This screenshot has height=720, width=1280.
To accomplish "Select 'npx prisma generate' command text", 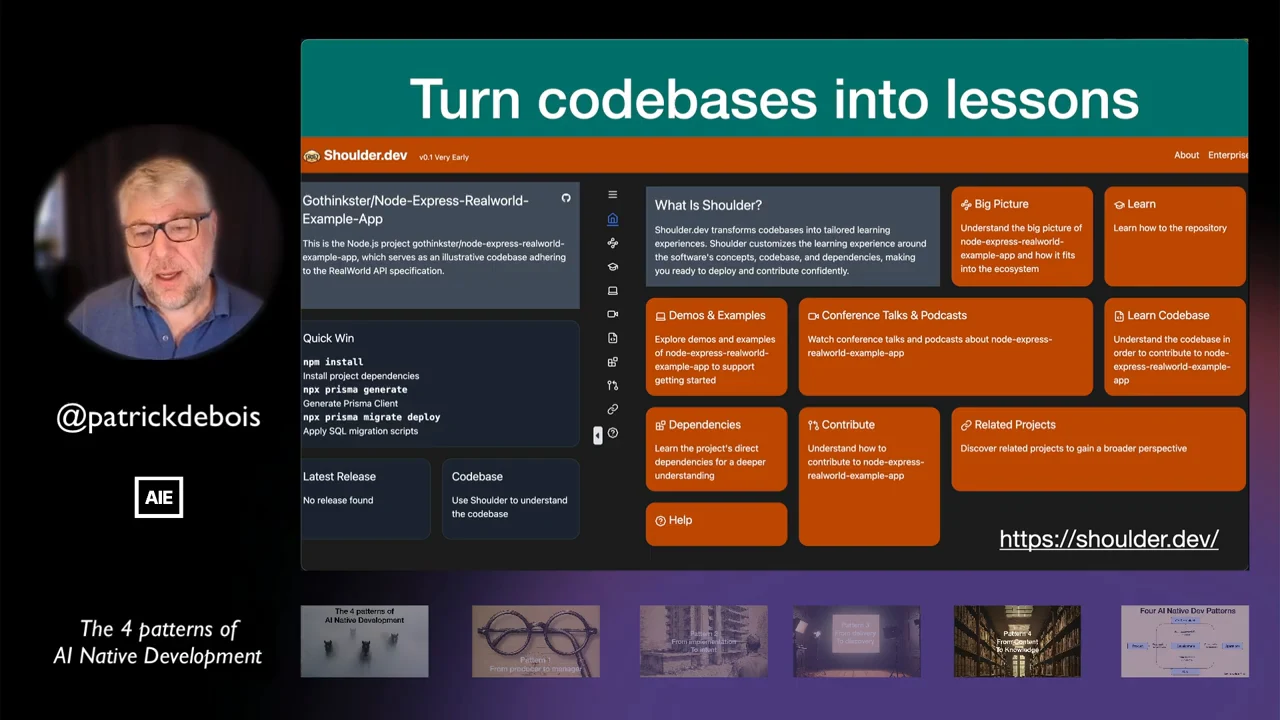I will tap(355, 389).
